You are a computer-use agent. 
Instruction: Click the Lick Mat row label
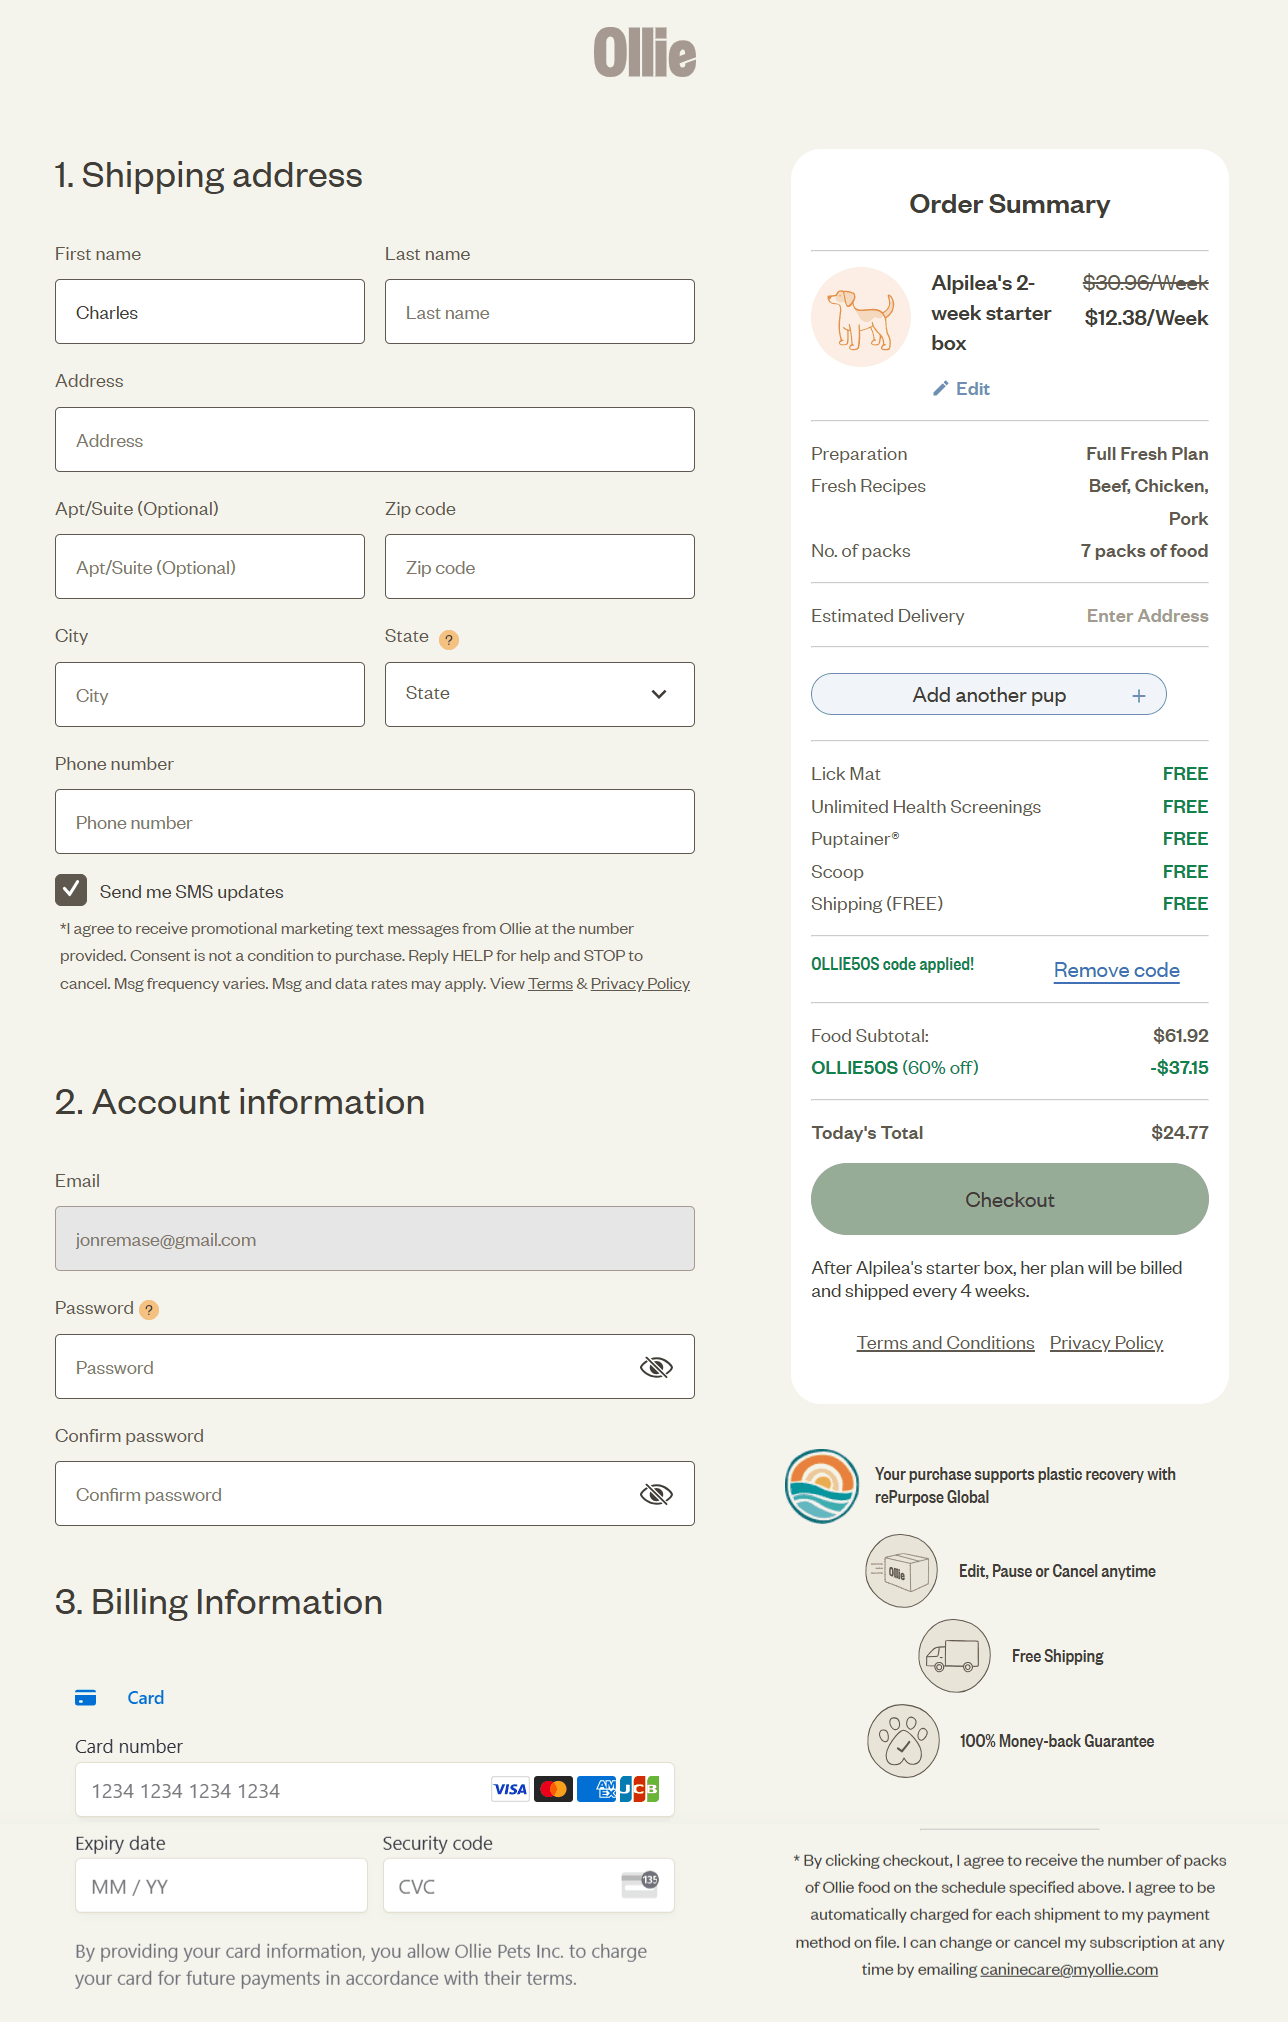point(846,774)
